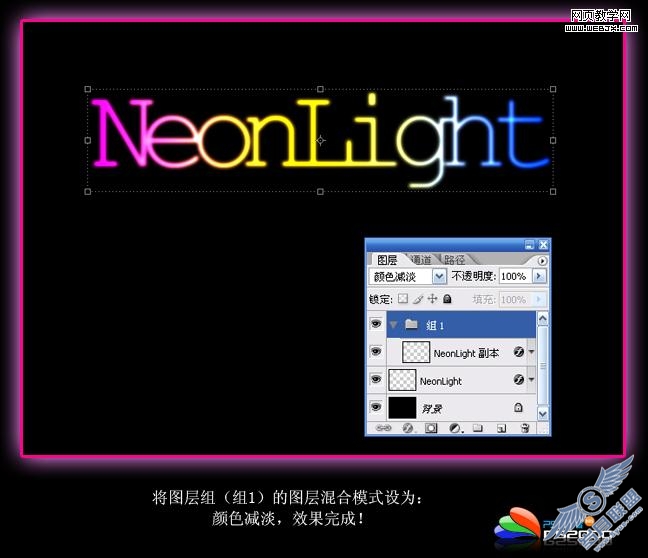Click the link layers icon
This screenshot has width=648, height=558.
(383, 428)
